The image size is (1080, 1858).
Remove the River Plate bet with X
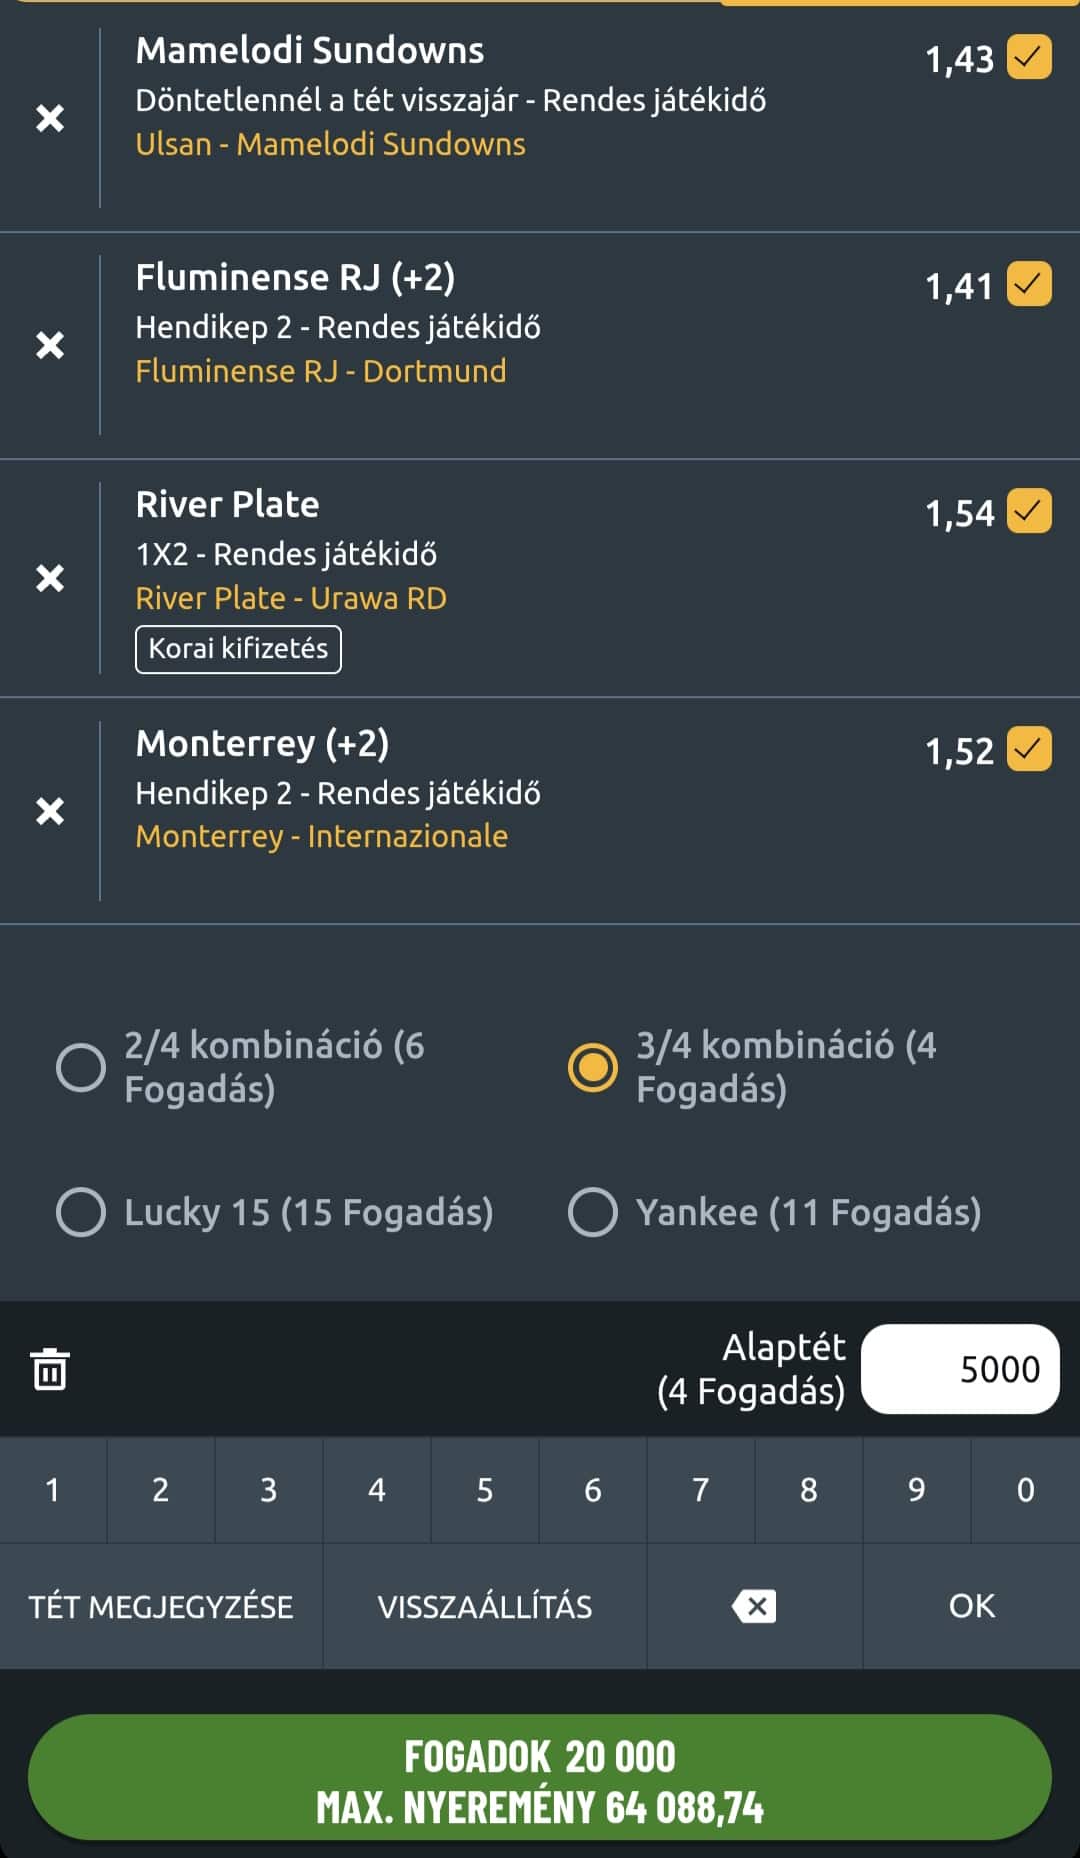click(50, 578)
